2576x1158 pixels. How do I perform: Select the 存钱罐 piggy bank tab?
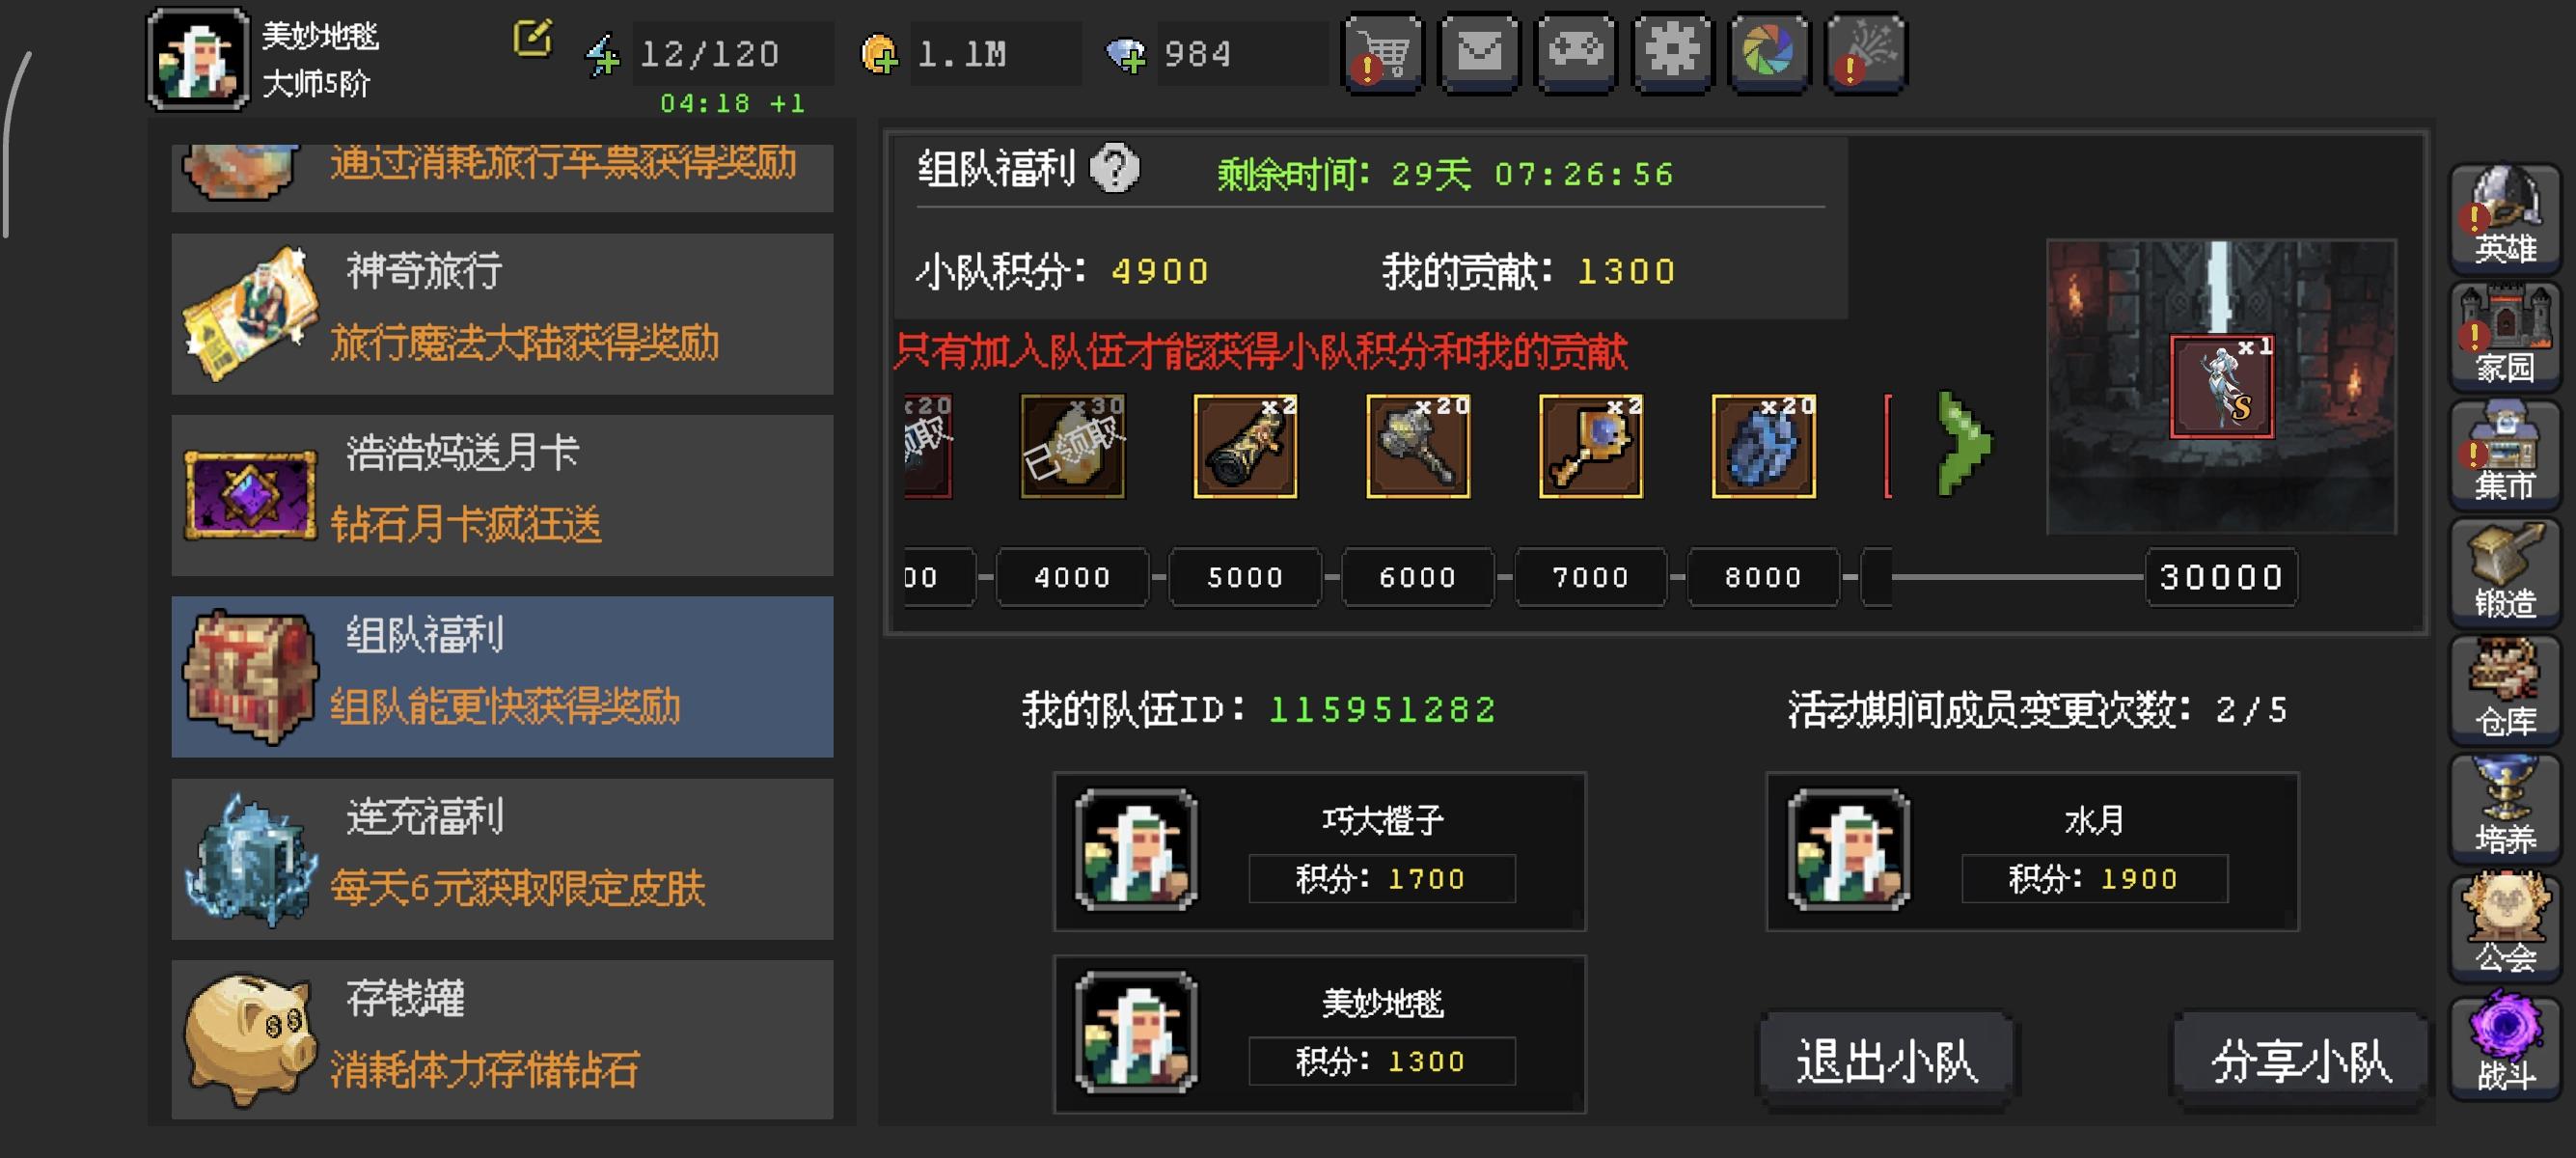click(x=502, y=1040)
